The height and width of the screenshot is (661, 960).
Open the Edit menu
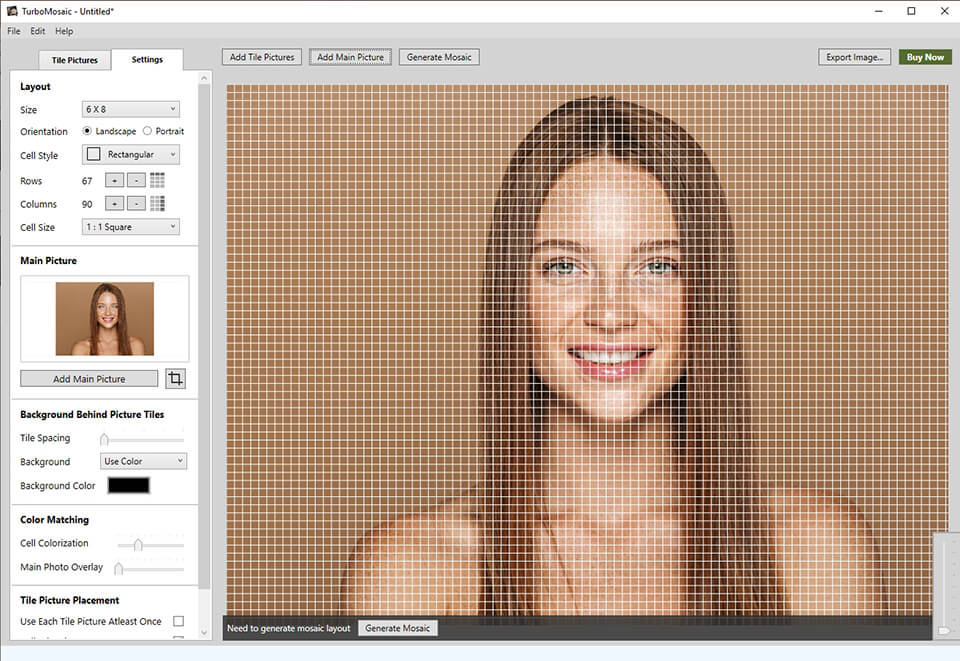pos(38,32)
